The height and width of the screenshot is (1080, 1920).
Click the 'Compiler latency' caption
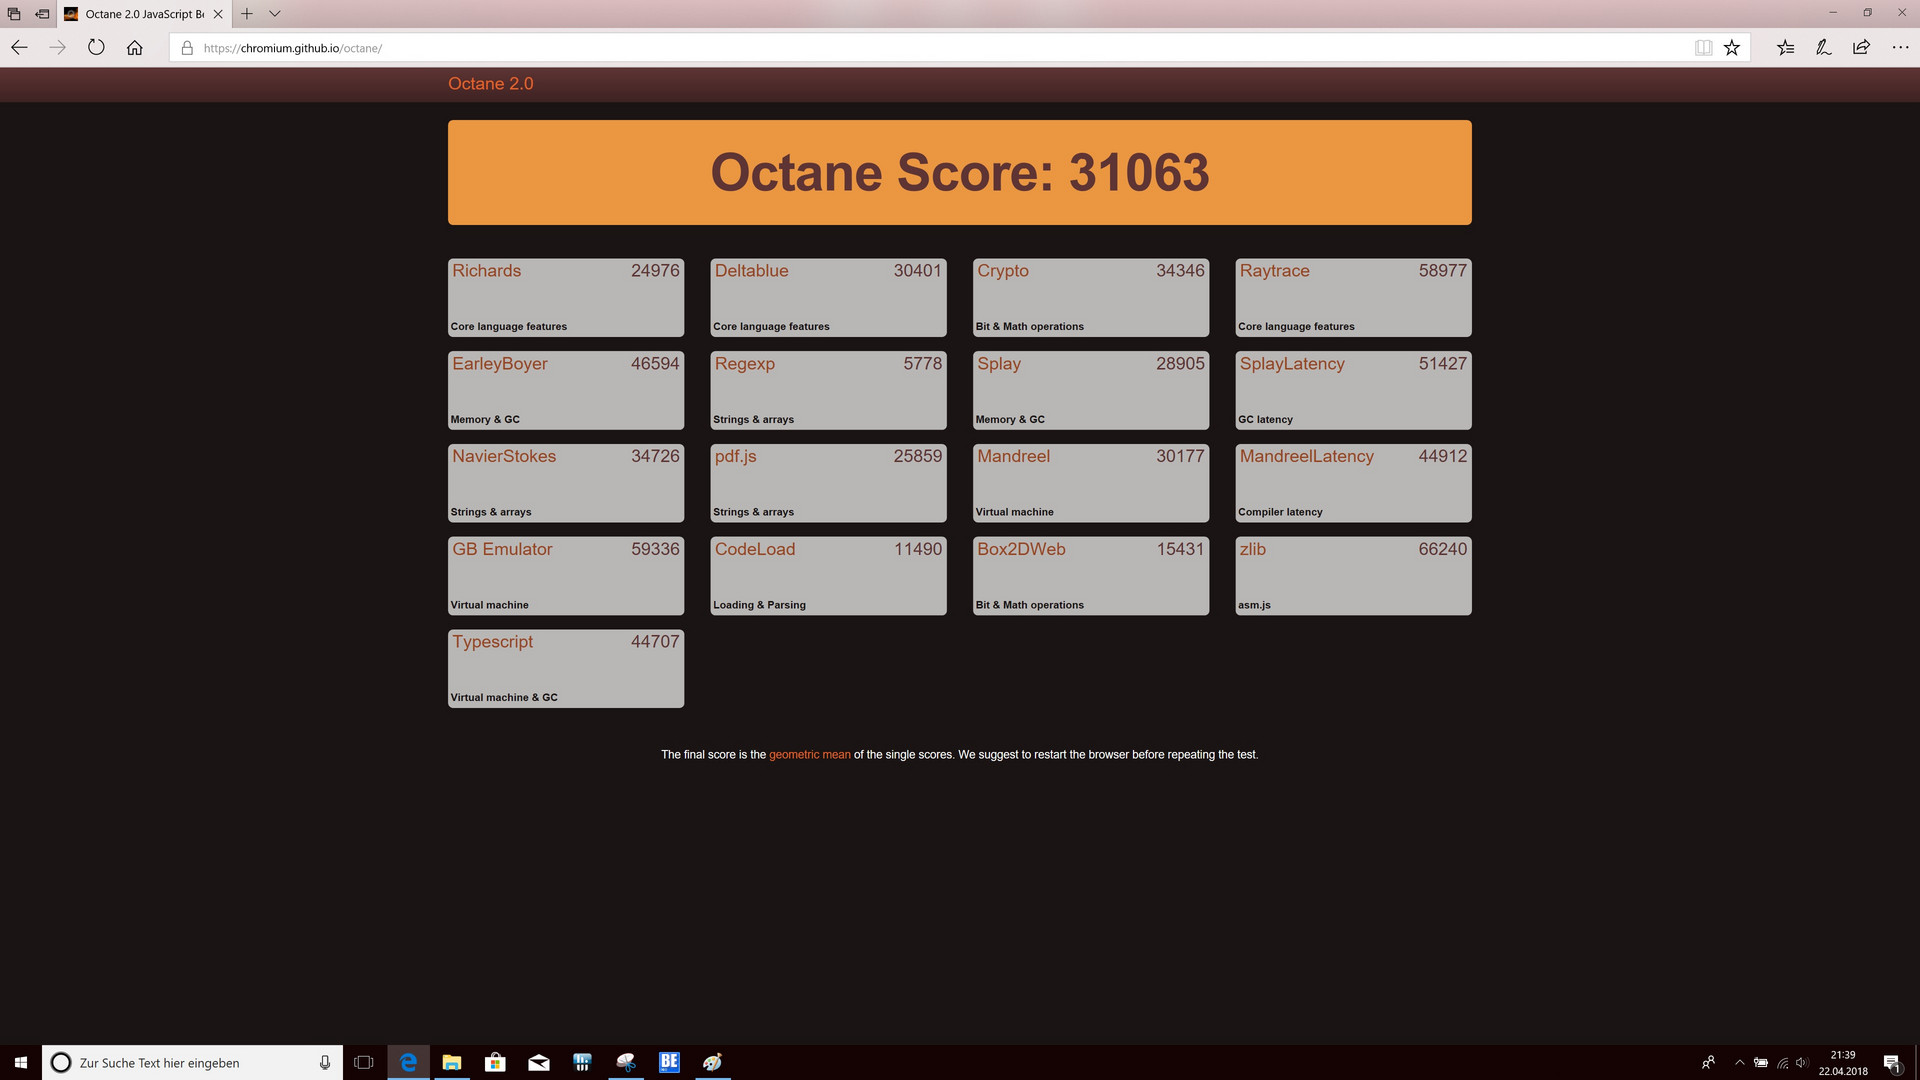tap(1280, 512)
